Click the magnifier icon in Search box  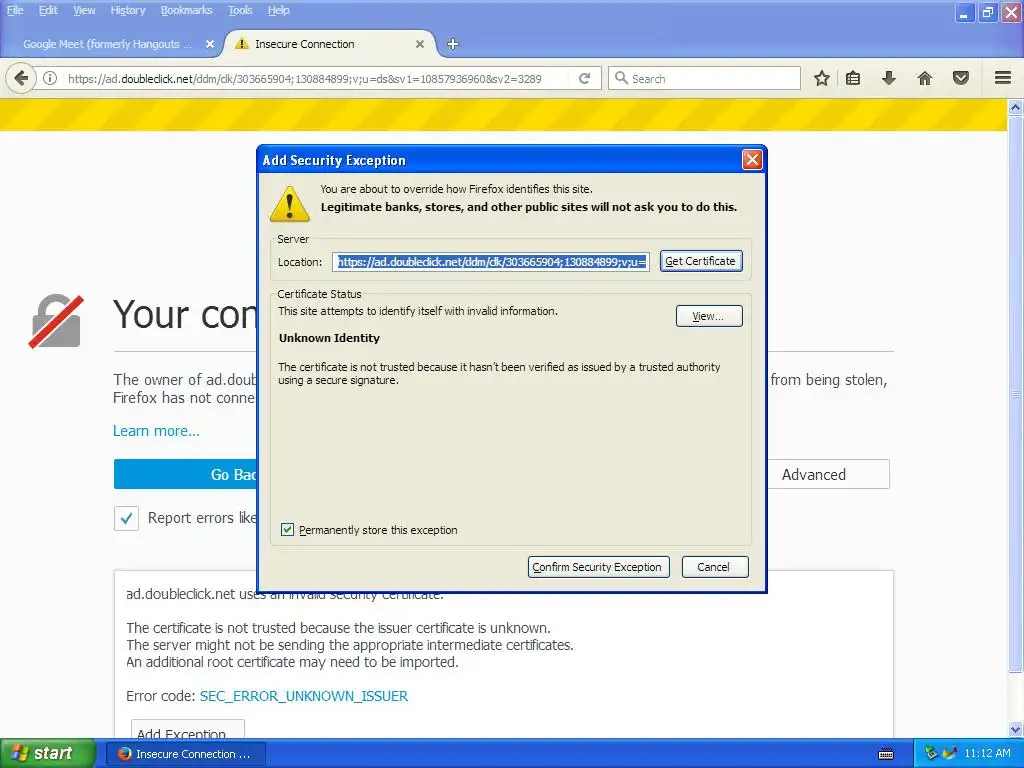tap(621, 78)
